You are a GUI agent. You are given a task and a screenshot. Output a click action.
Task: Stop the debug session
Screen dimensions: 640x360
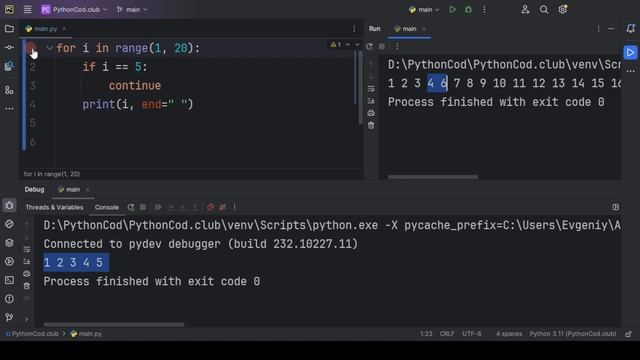(x=143, y=207)
